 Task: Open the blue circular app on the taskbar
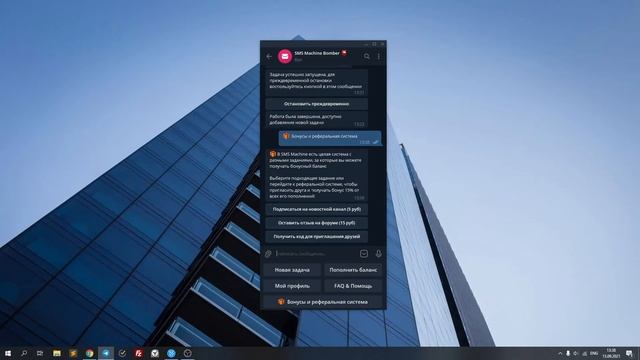point(171,353)
